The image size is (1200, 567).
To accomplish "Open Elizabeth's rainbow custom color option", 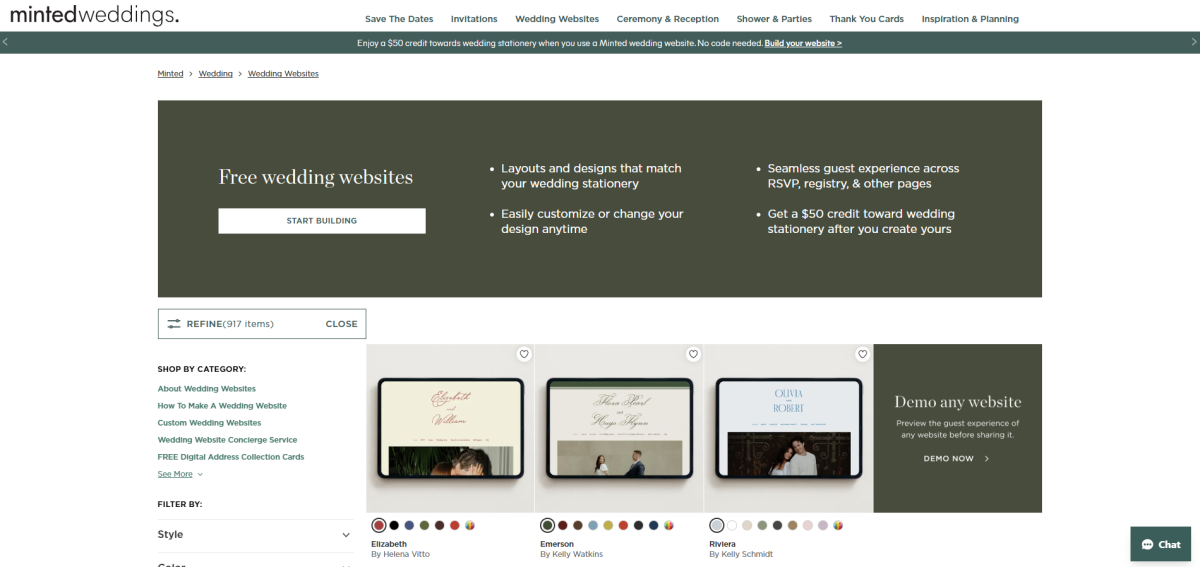I will point(469,525).
